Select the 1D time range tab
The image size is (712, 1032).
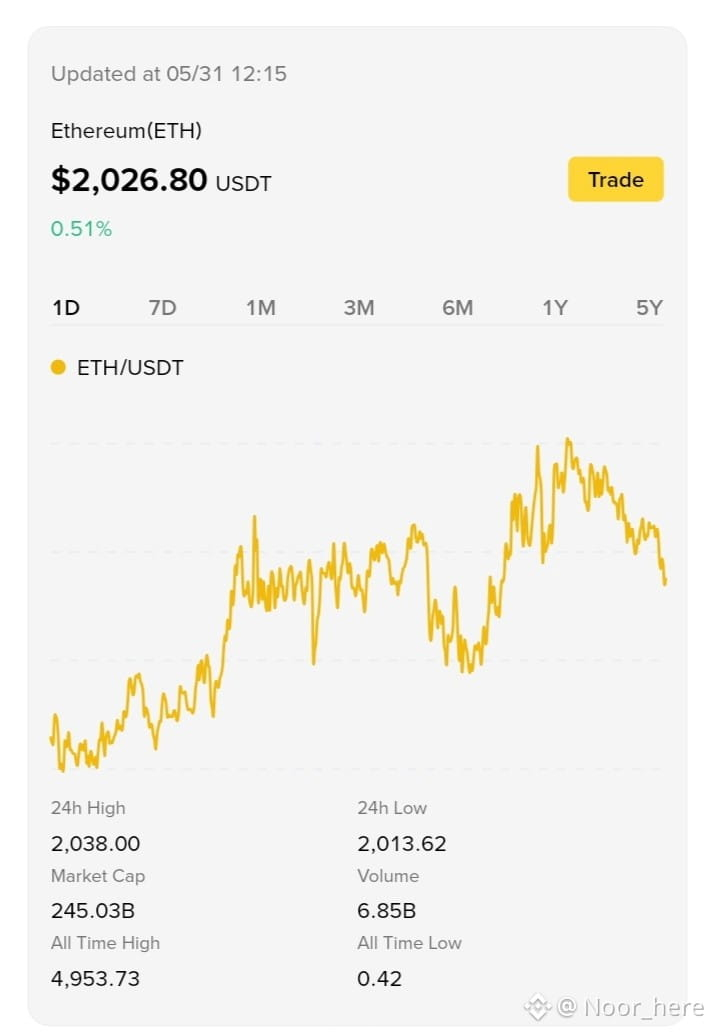tap(66, 307)
